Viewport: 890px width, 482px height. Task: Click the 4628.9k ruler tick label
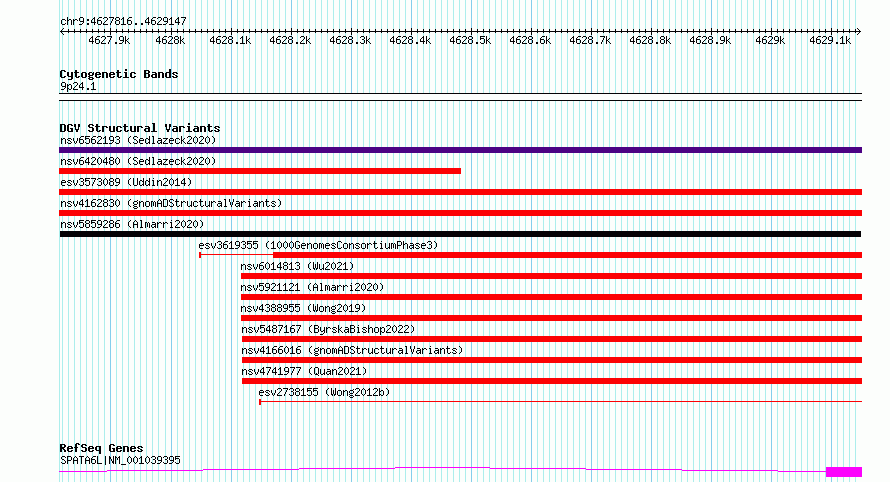[x=710, y=41]
